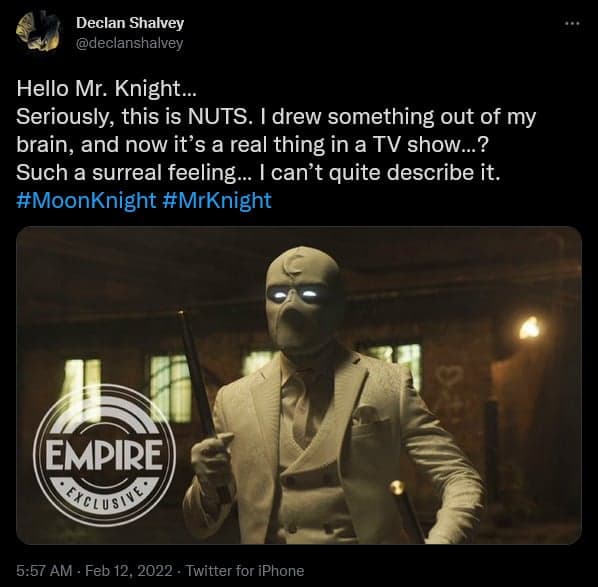Open the Twitter for iPhone source link

tap(245, 571)
